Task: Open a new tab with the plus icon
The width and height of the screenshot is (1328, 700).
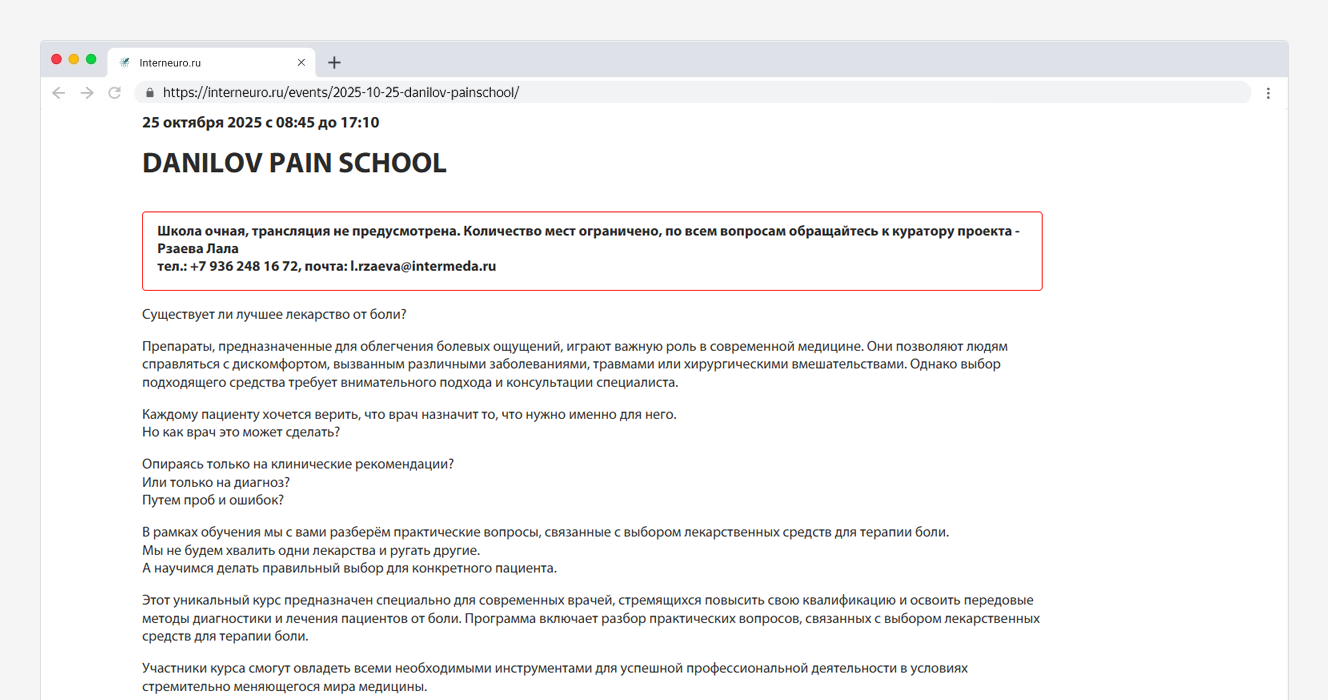Action: pyautogui.click(x=334, y=61)
